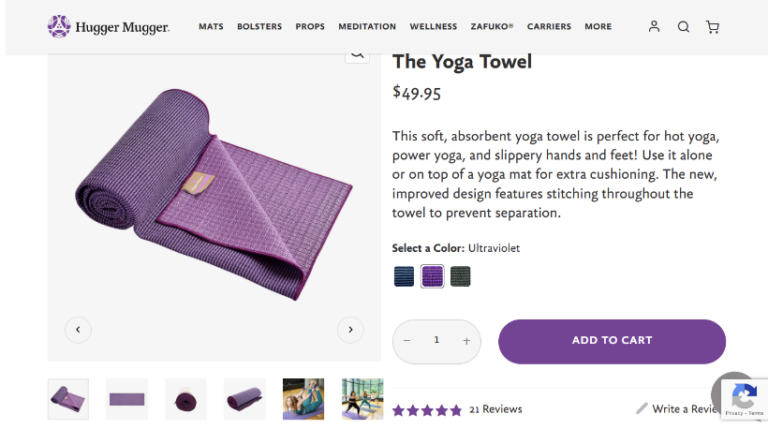Show the previous product image arrow
Screen dimensions: 768x429
(78, 329)
